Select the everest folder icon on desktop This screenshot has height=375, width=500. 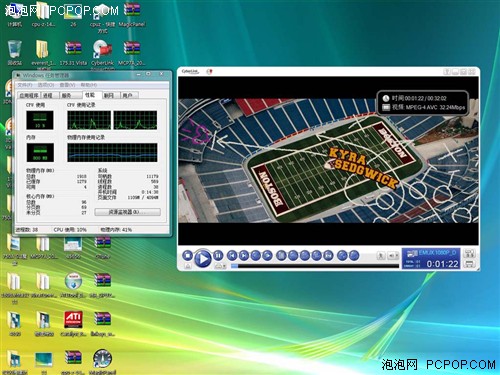43,53
